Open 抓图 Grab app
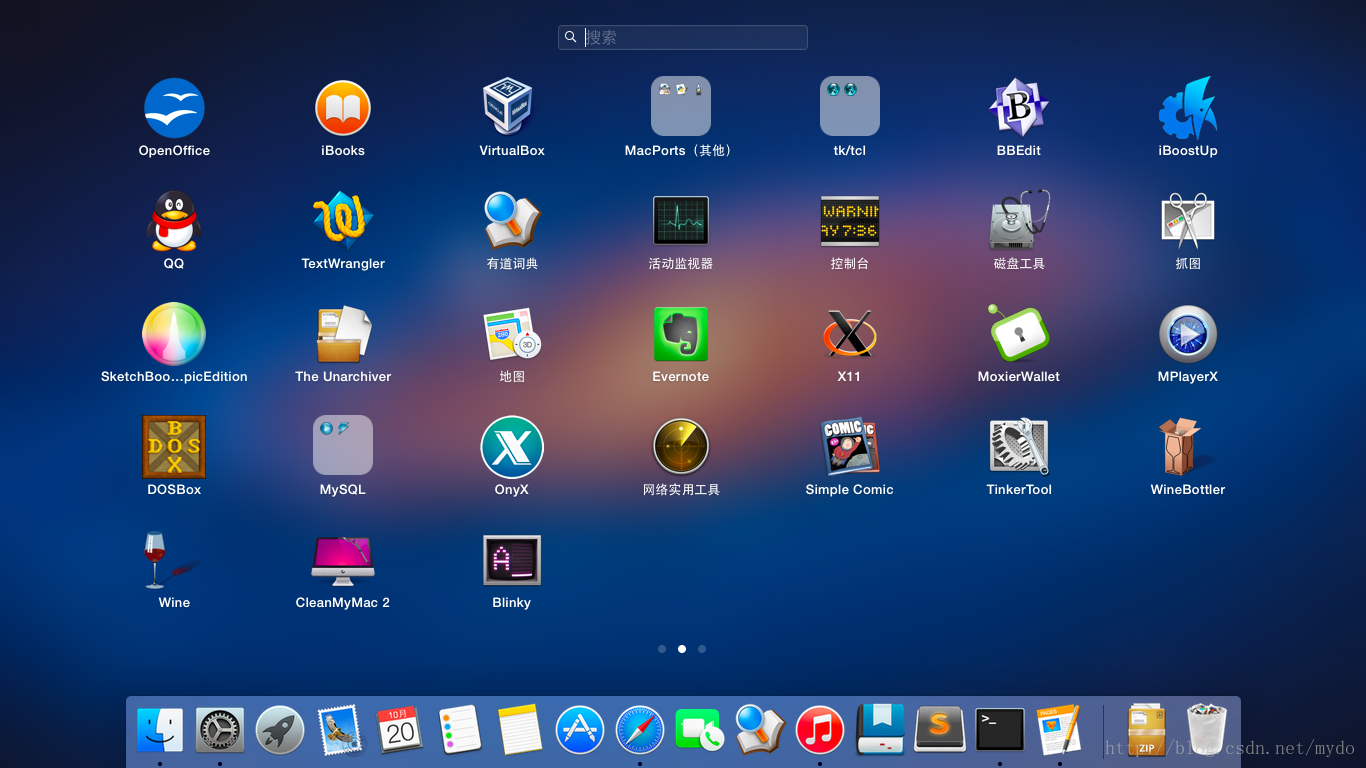1366x768 pixels. (x=1188, y=220)
